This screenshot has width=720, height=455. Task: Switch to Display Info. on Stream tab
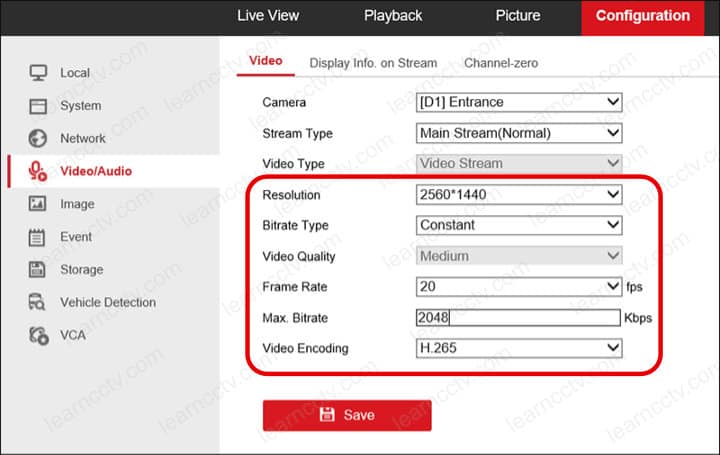[373, 63]
